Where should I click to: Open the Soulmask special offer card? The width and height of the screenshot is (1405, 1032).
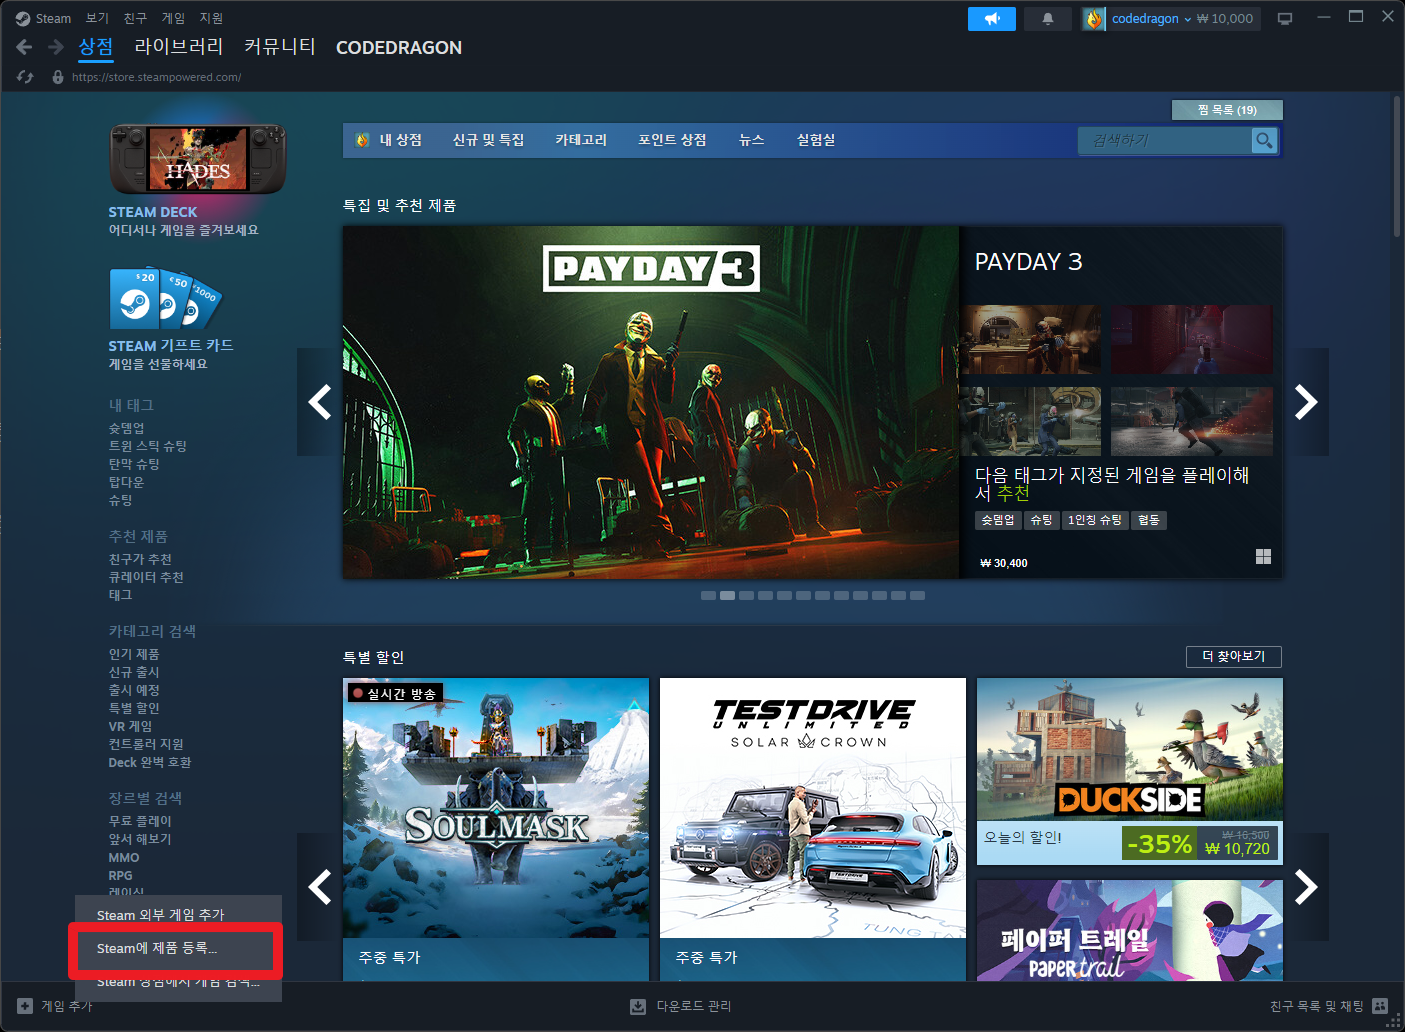tap(496, 829)
